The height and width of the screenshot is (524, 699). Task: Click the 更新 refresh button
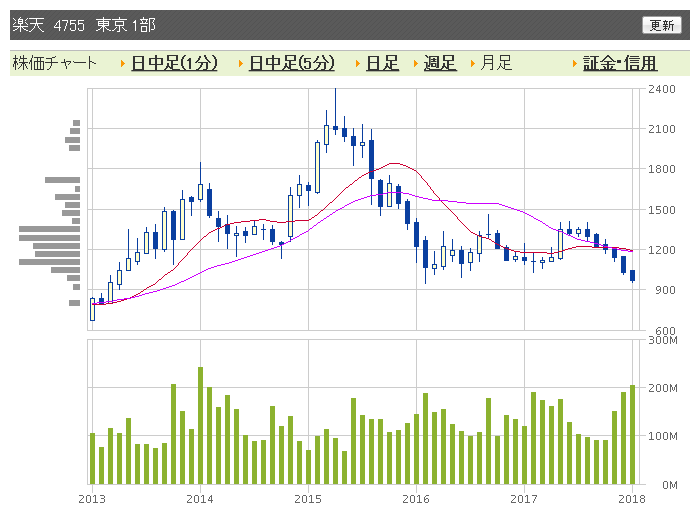662,25
